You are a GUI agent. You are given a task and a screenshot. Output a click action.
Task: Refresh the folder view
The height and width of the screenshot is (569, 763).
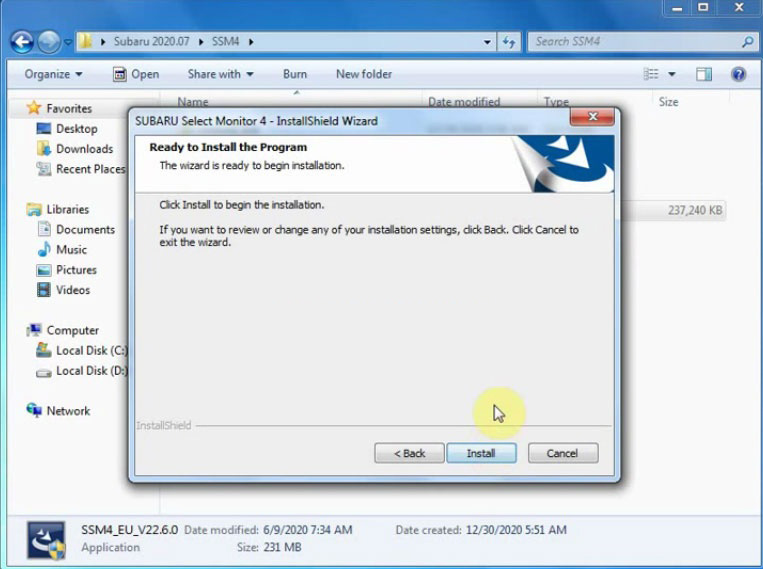coord(509,42)
